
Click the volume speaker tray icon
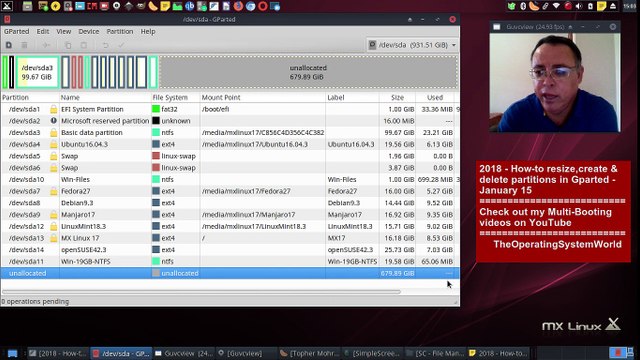pyautogui.click(x=579, y=6)
